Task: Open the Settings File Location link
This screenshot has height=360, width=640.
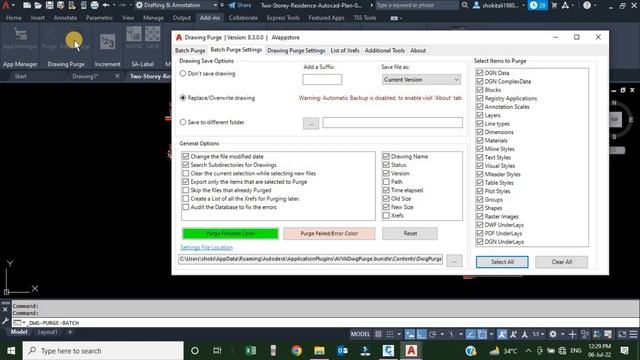Action: click(207, 247)
